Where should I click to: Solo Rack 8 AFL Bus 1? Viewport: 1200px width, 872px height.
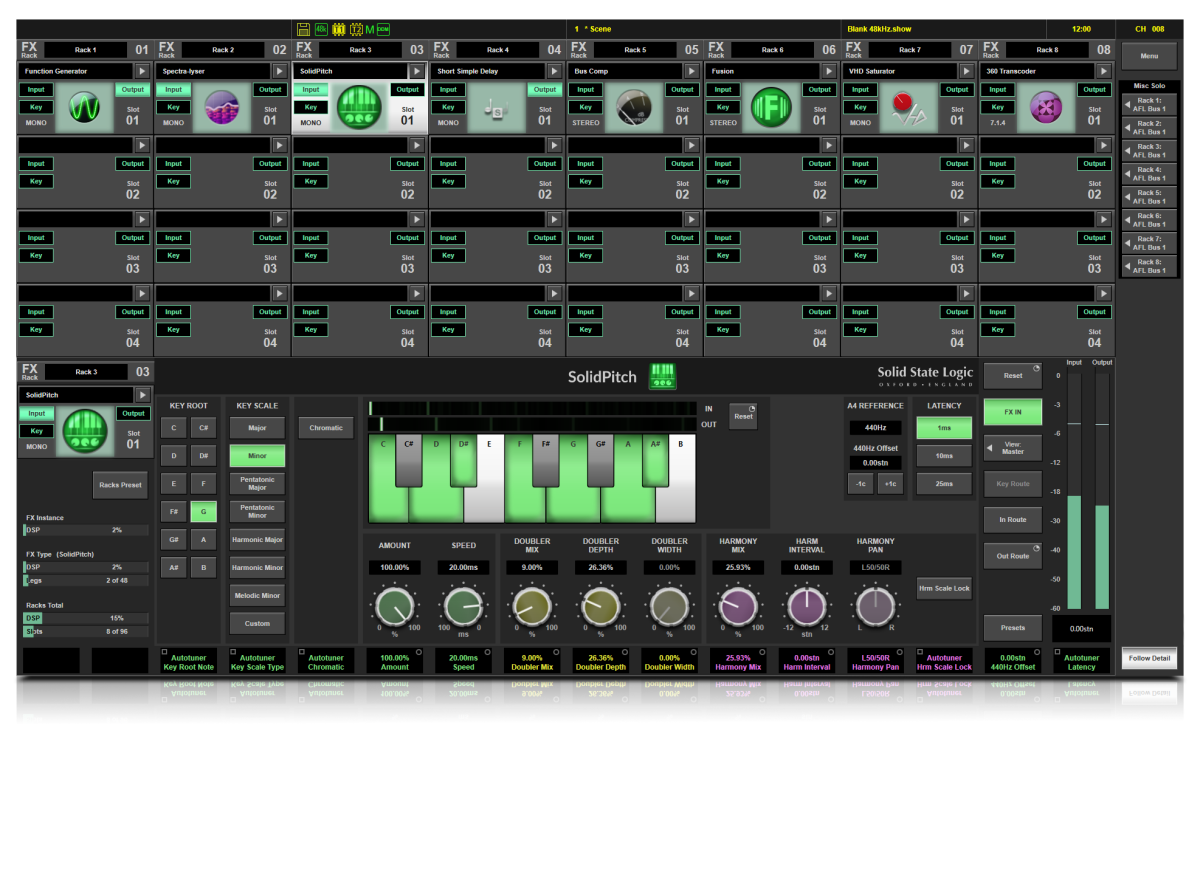tap(1148, 266)
